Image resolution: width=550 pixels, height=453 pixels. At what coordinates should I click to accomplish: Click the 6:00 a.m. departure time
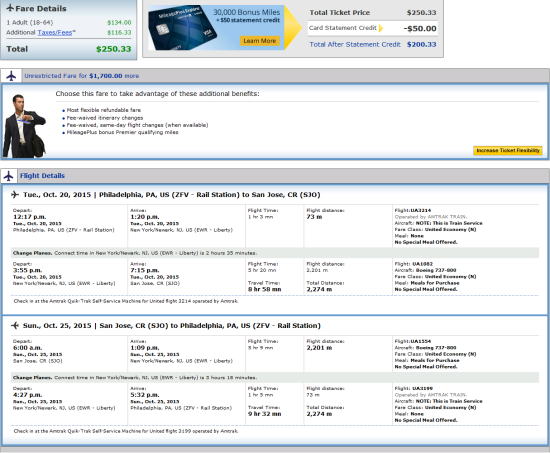point(27,348)
